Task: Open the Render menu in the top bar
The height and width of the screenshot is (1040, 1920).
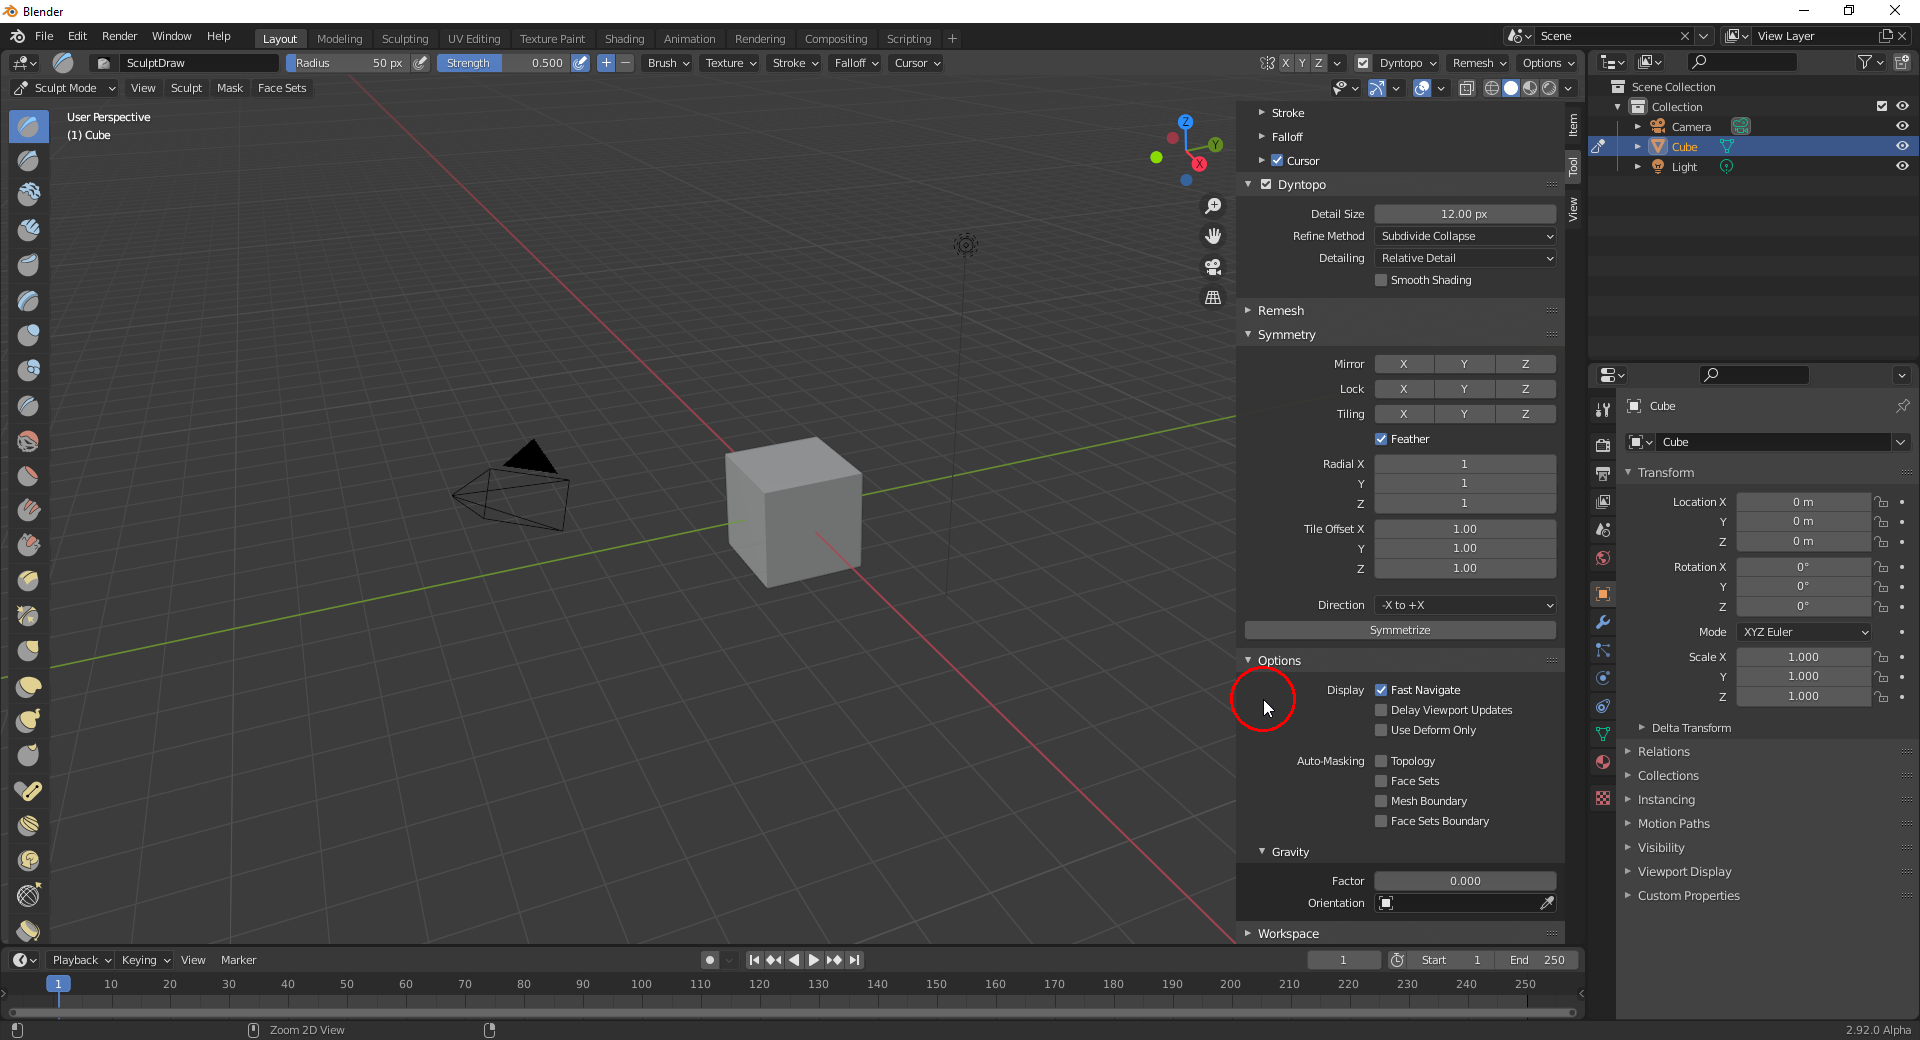Action: [119, 36]
